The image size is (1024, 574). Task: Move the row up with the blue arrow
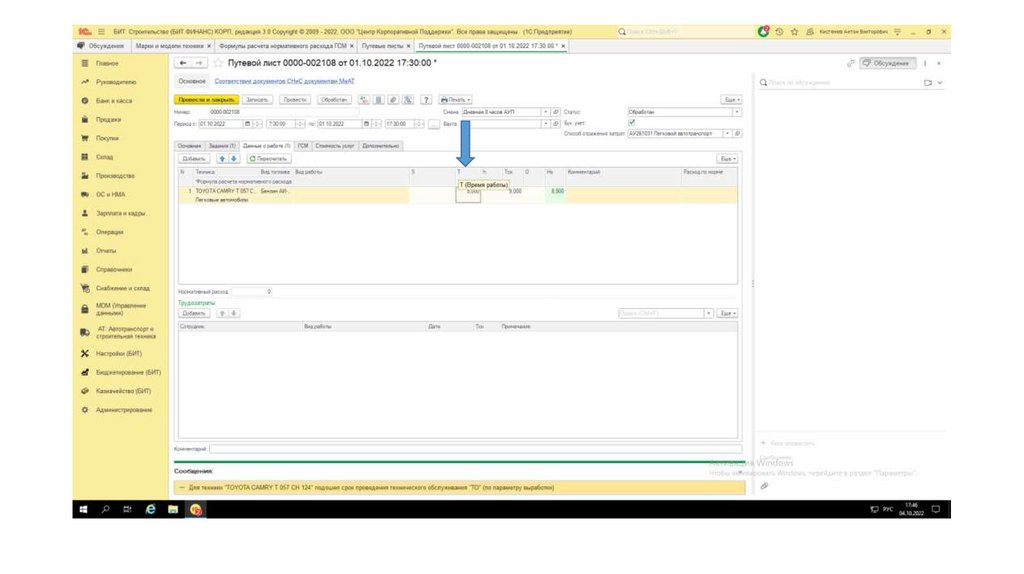pos(222,159)
